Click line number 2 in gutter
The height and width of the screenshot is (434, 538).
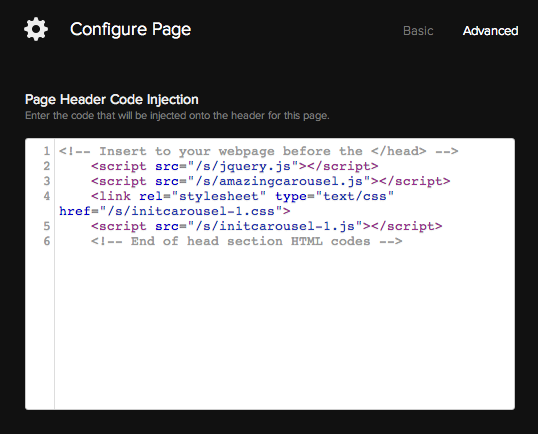click(x=47, y=166)
